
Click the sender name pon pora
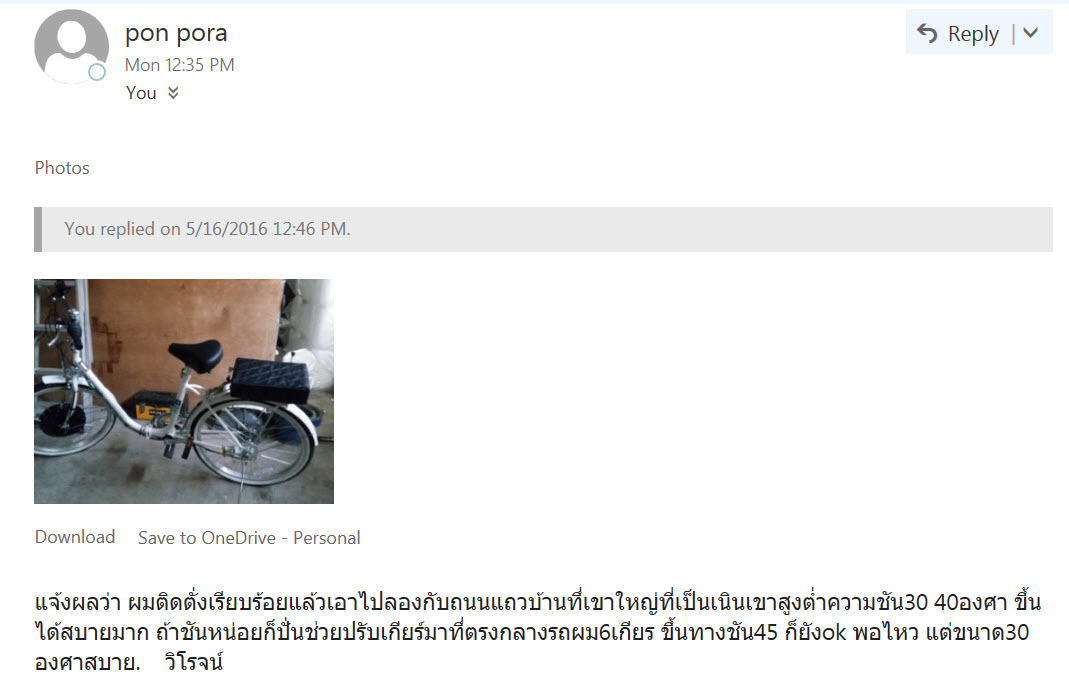pos(176,33)
